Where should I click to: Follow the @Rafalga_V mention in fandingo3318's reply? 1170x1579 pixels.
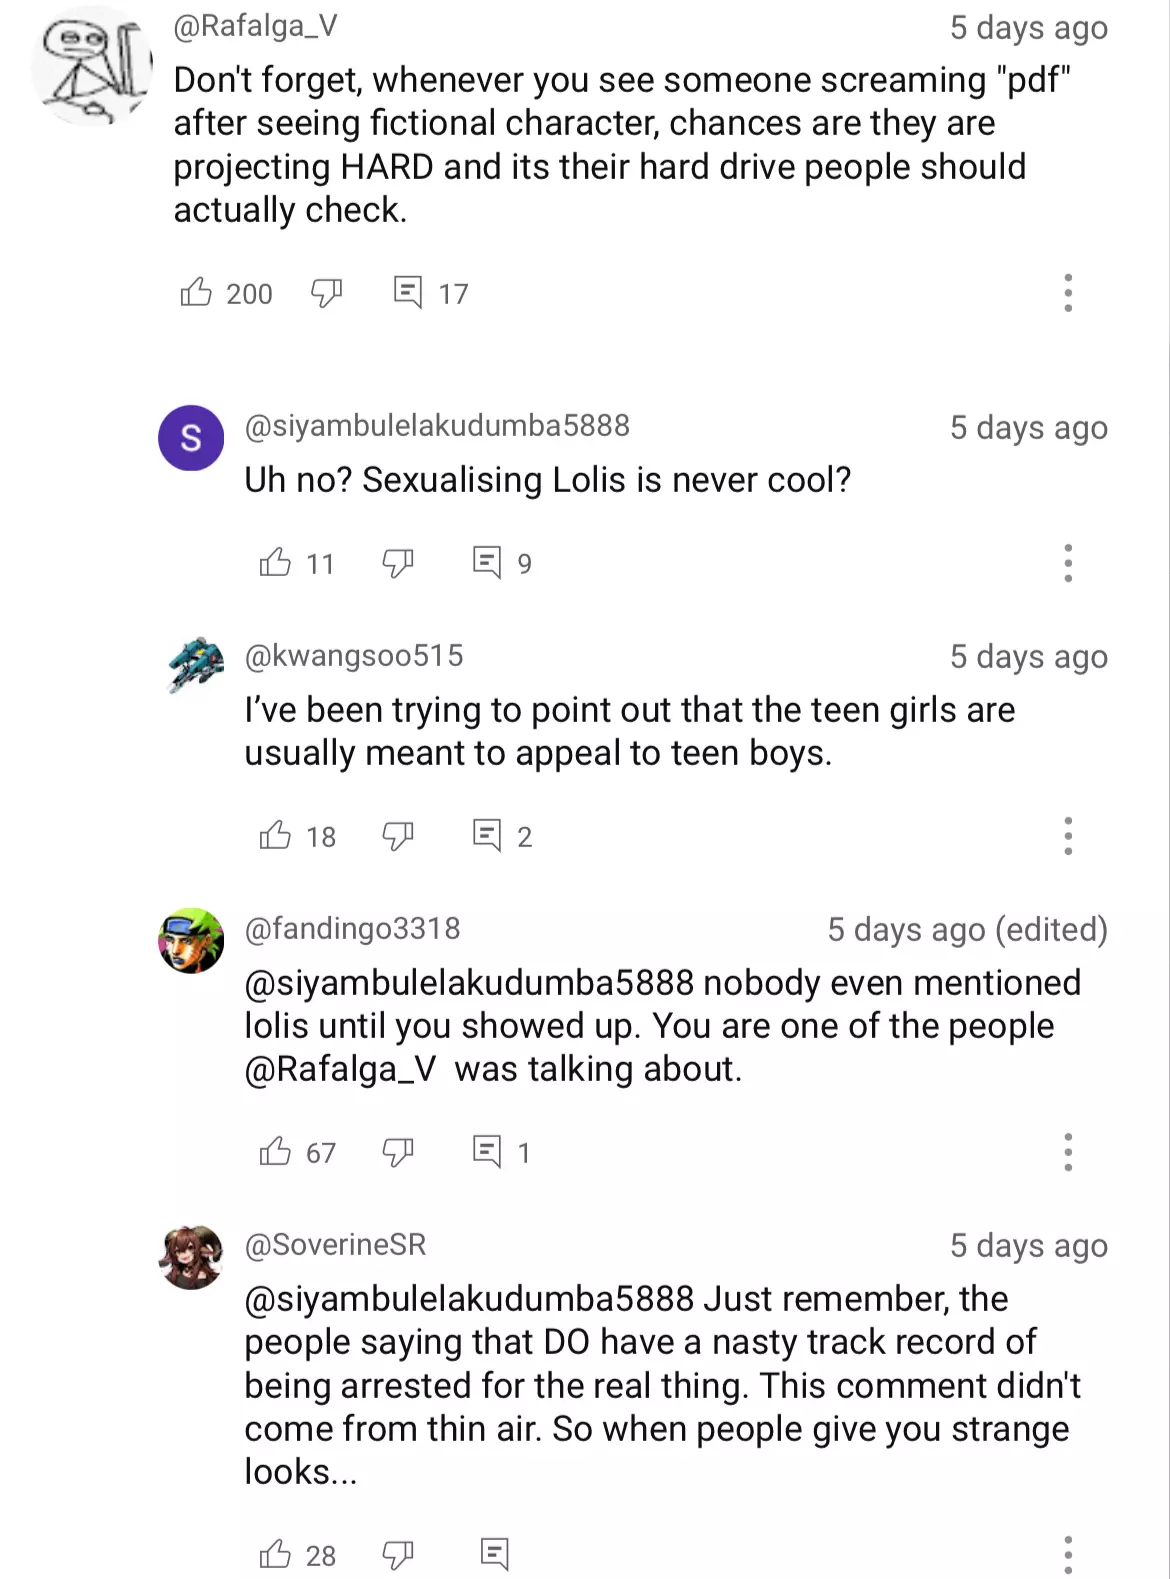340,1069
